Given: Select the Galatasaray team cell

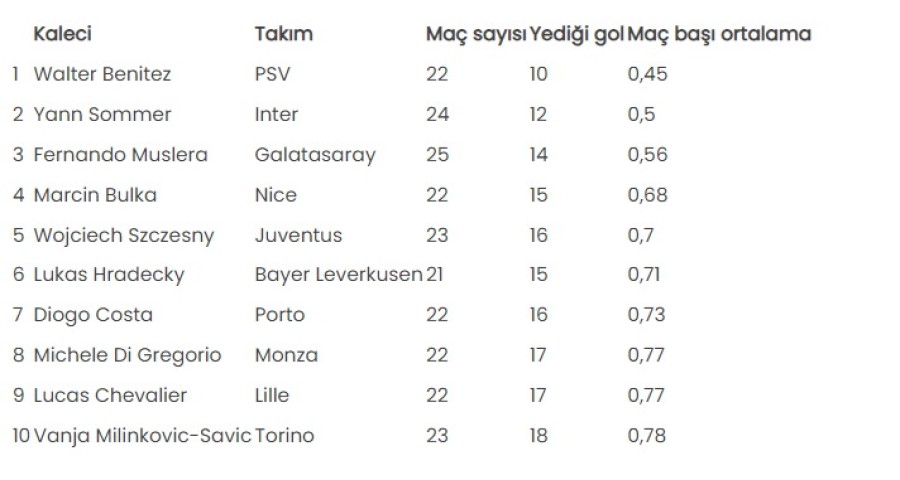Looking at the screenshot, I should pos(315,155).
